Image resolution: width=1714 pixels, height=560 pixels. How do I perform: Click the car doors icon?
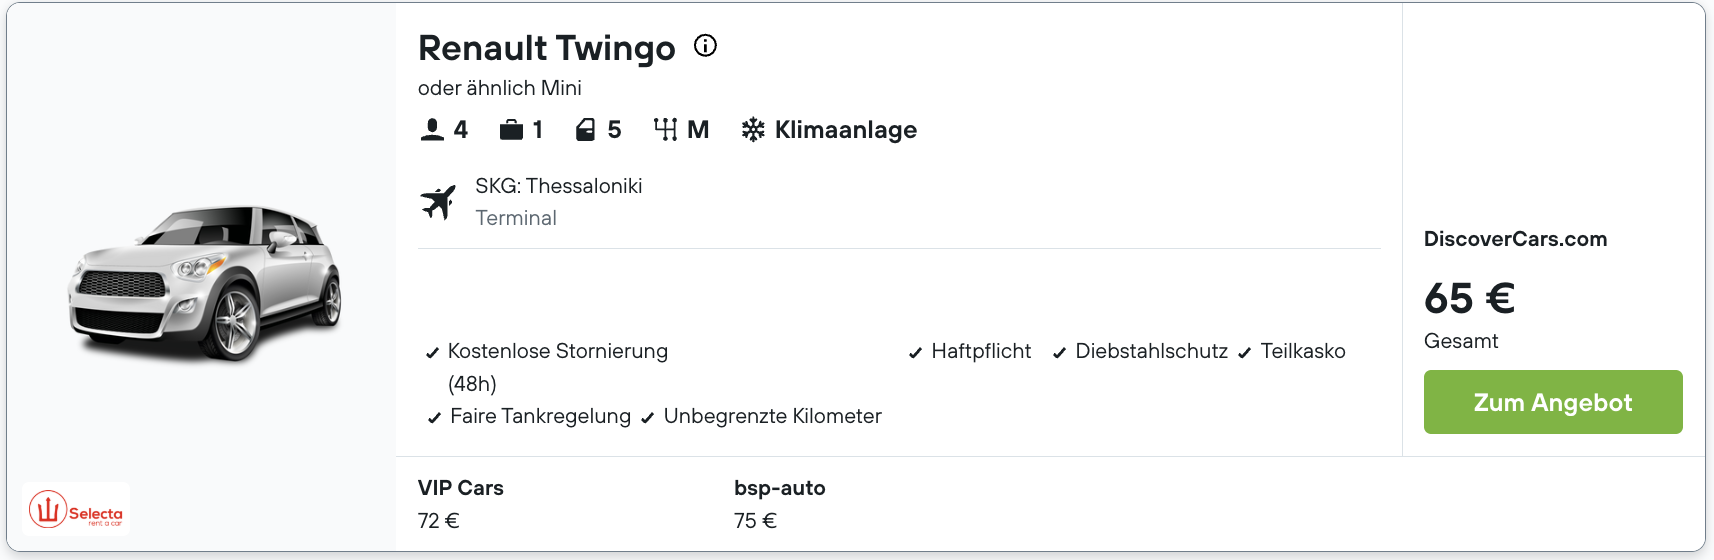586,130
